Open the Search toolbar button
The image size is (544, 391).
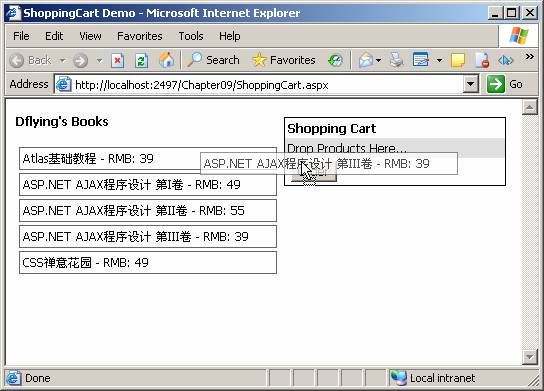coord(213,60)
